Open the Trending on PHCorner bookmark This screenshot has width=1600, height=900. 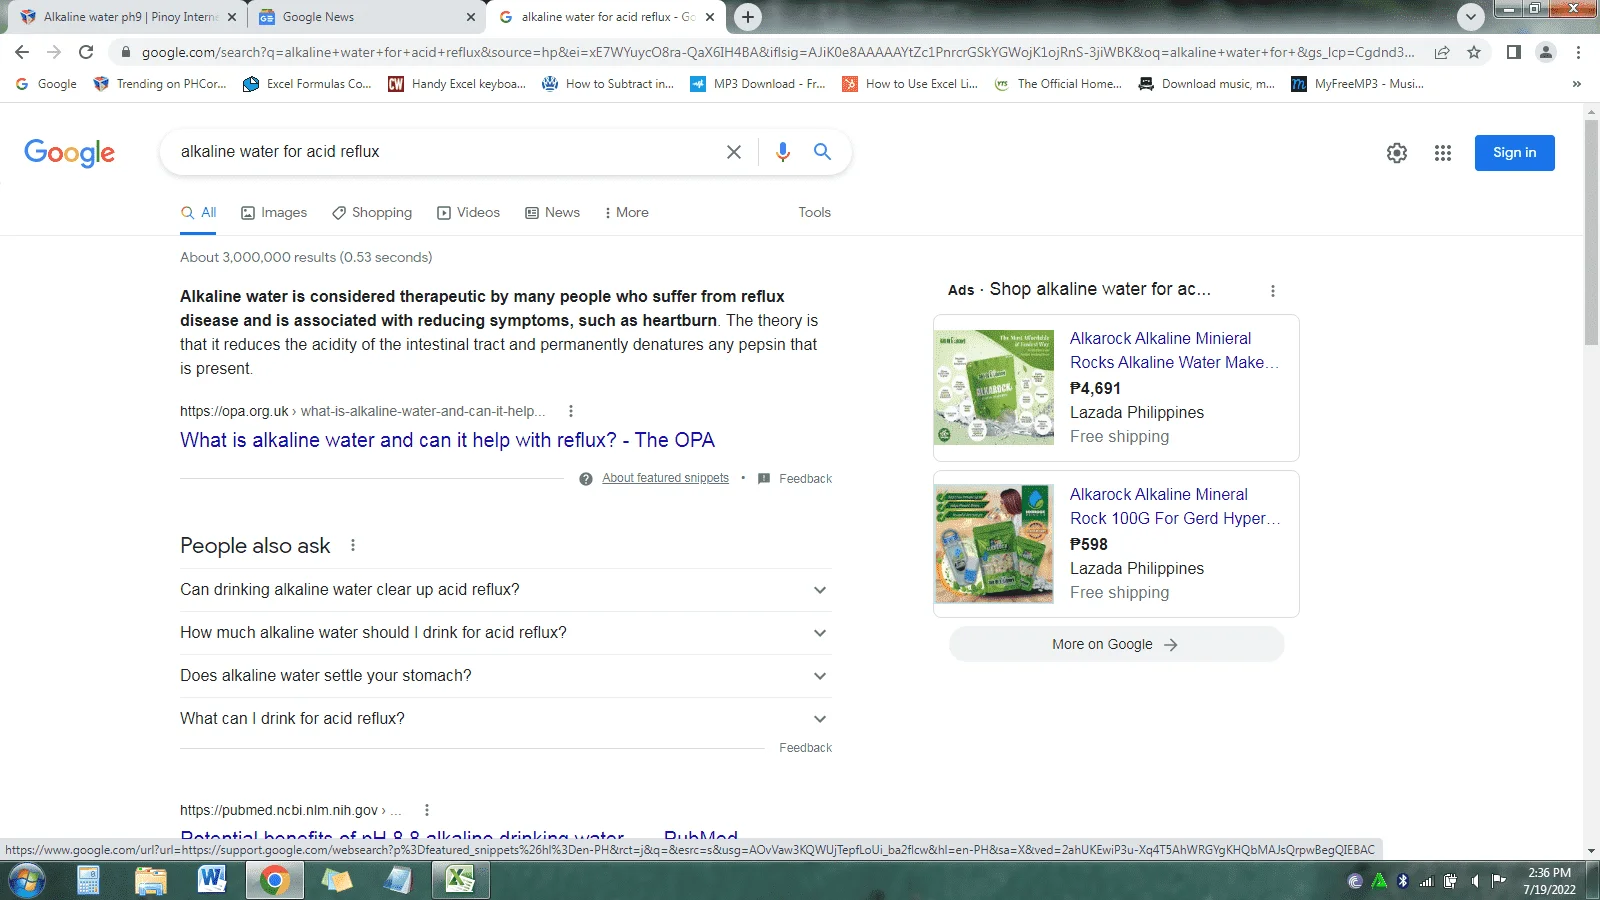pos(160,84)
